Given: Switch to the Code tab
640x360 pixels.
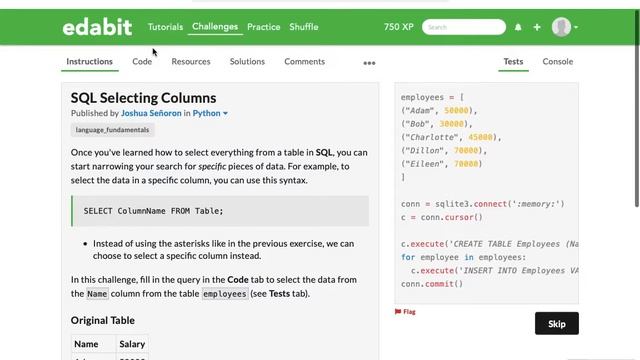Looking at the screenshot, I should tap(142, 62).
